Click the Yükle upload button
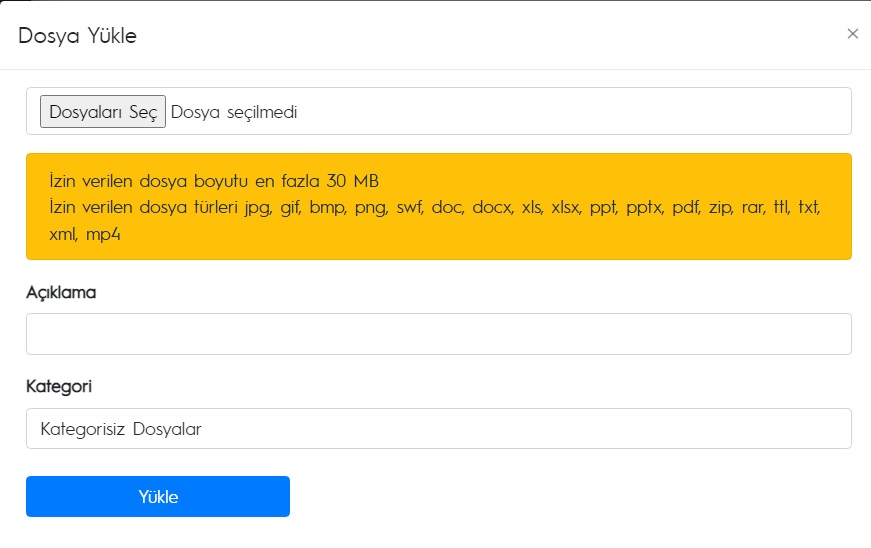 [158, 496]
